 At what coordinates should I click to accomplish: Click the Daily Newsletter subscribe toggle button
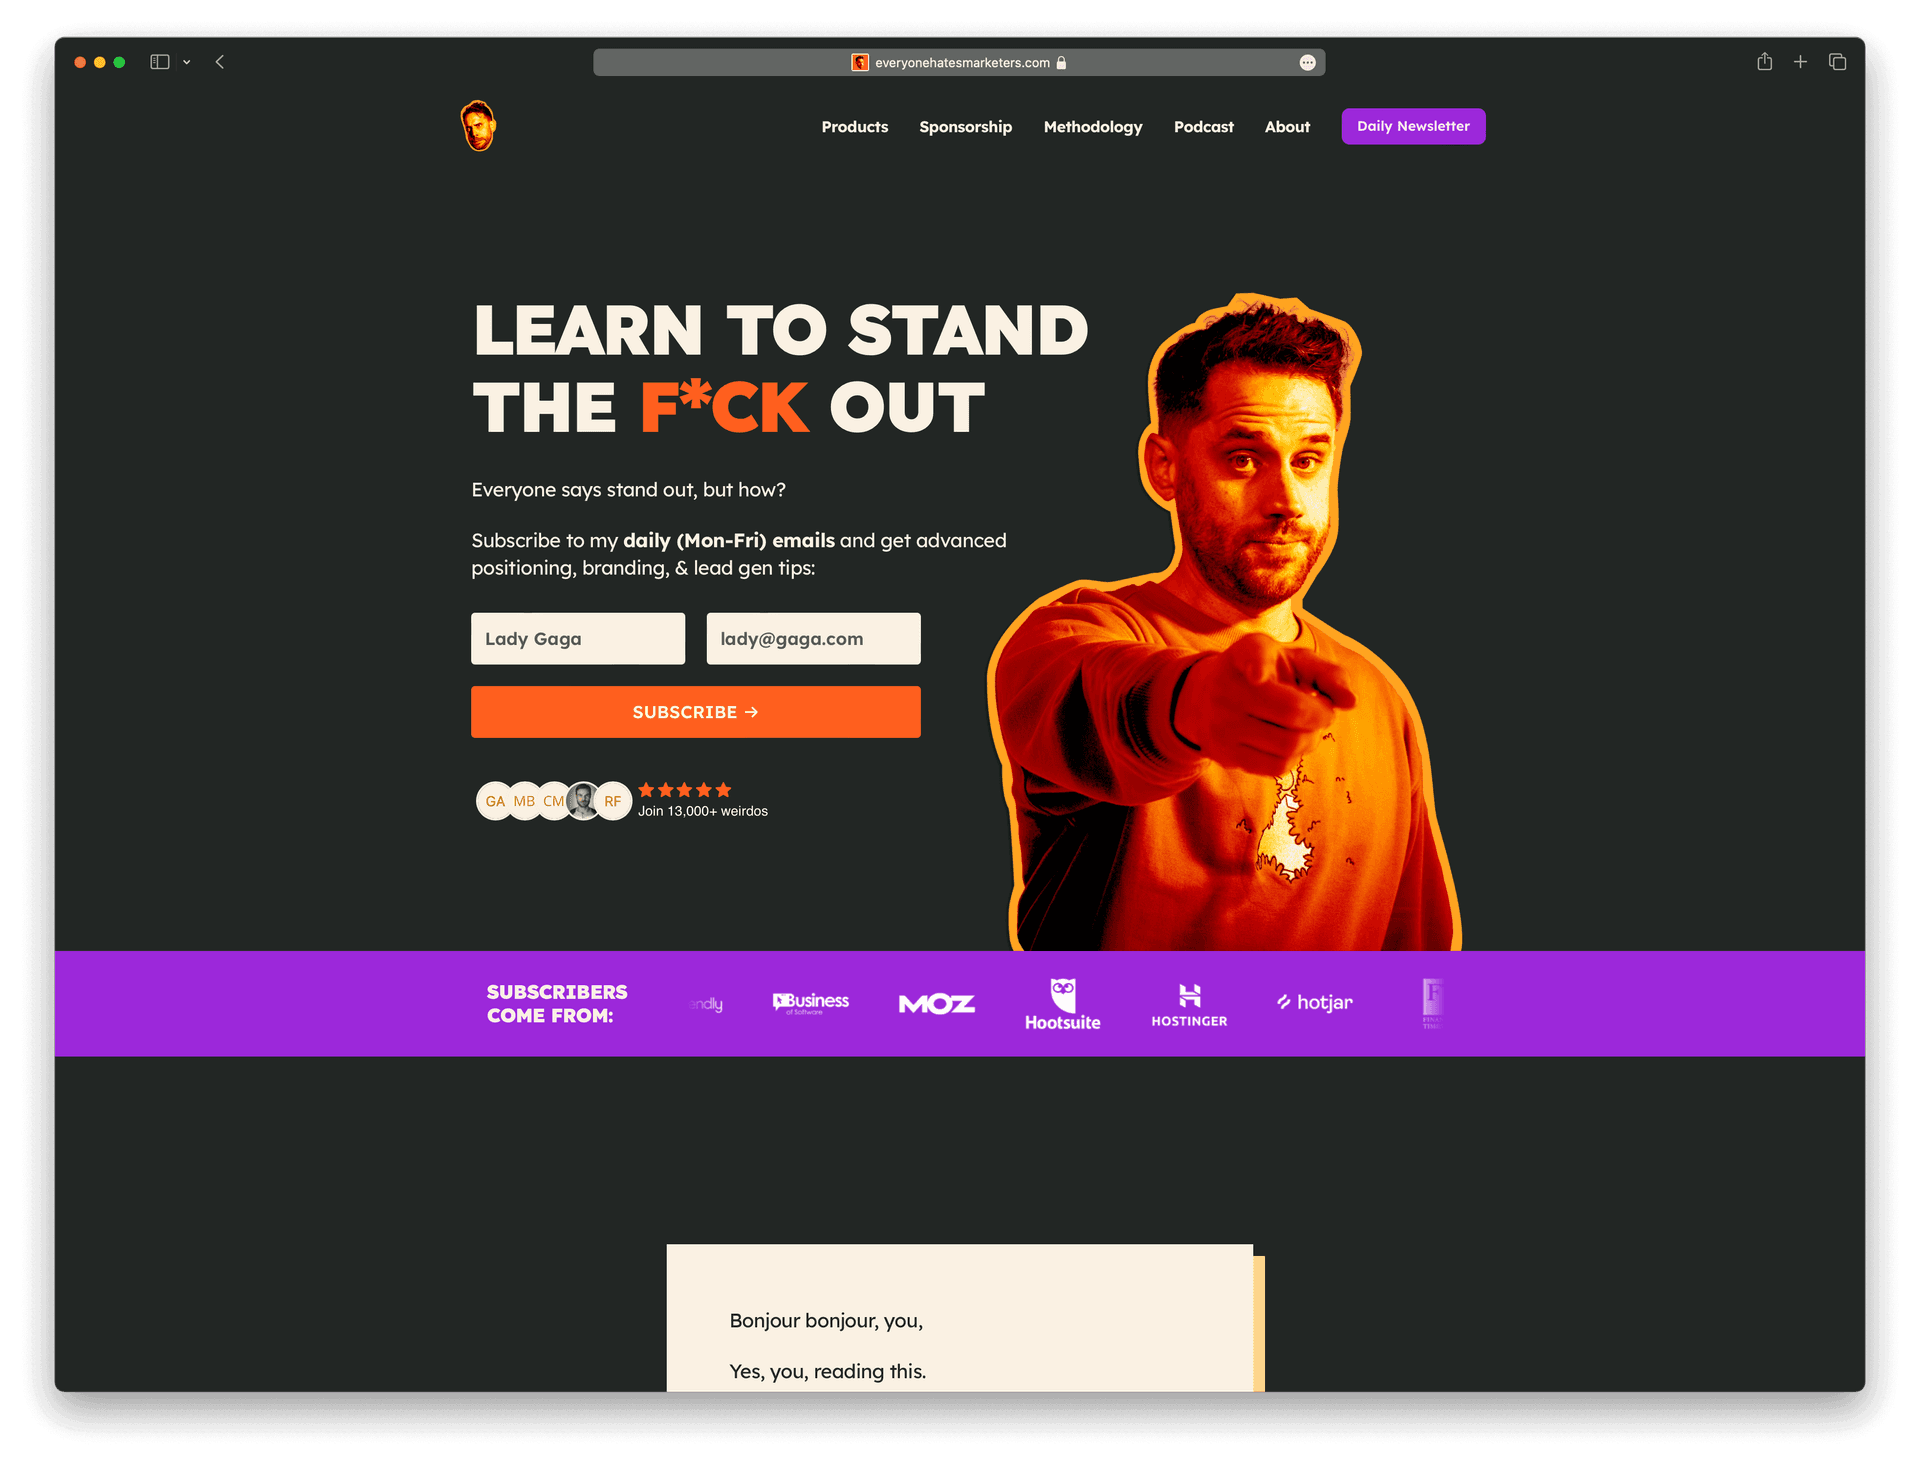point(1411,126)
